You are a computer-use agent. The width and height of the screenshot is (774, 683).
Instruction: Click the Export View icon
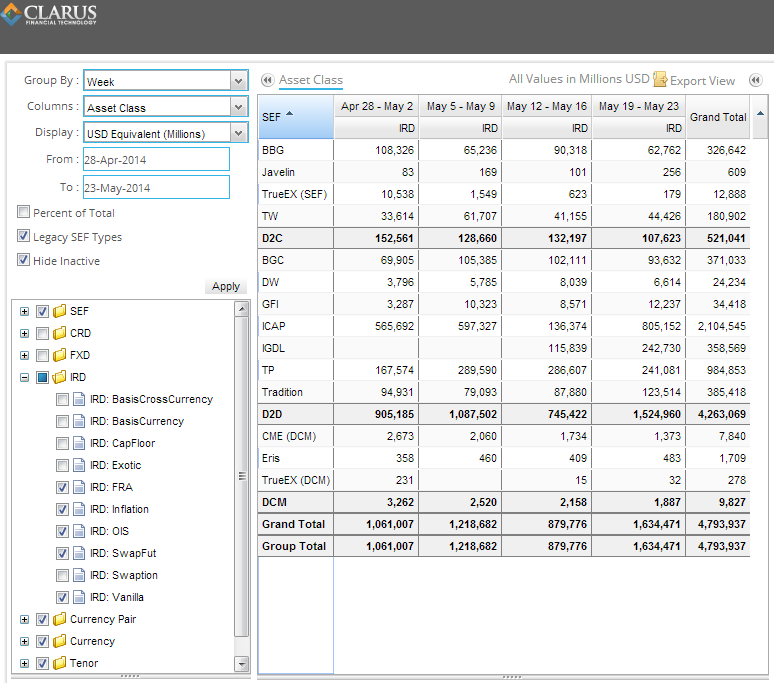tap(660, 79)
